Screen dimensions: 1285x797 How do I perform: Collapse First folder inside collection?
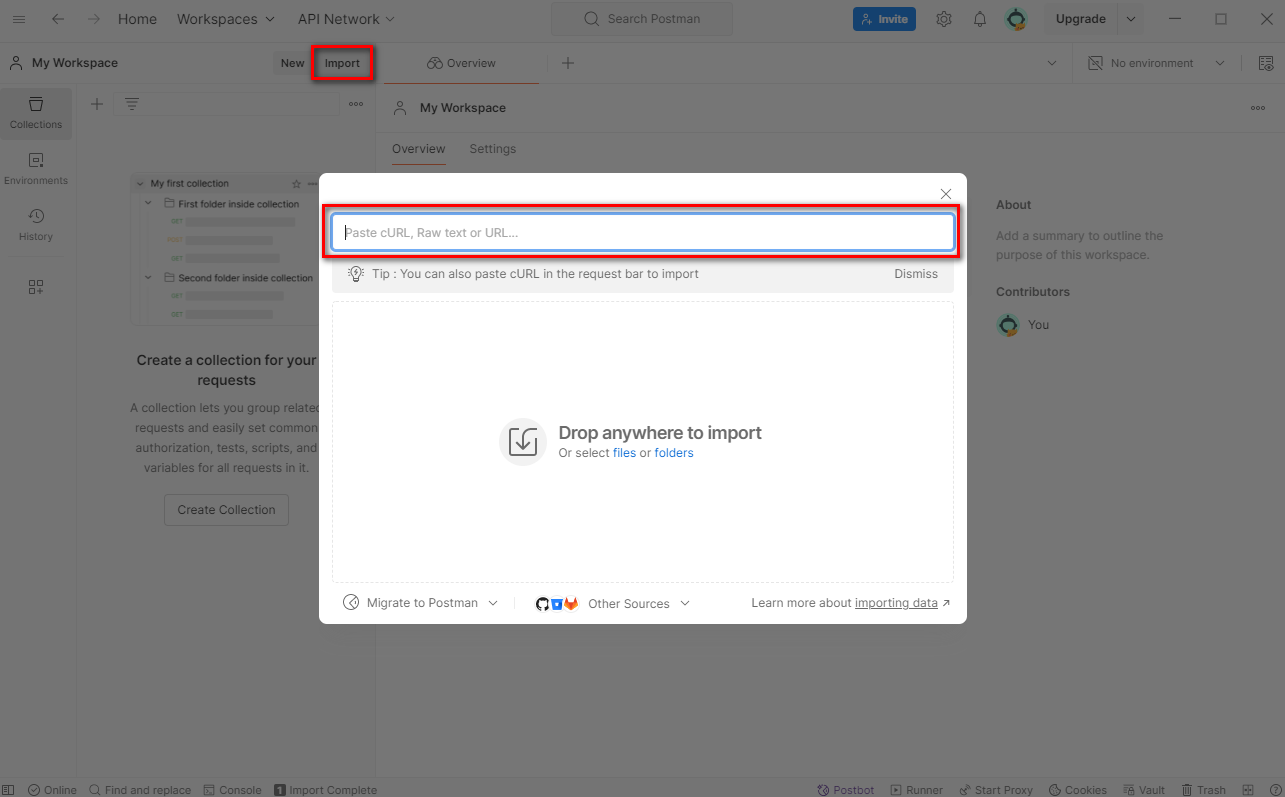coord(149,203)
